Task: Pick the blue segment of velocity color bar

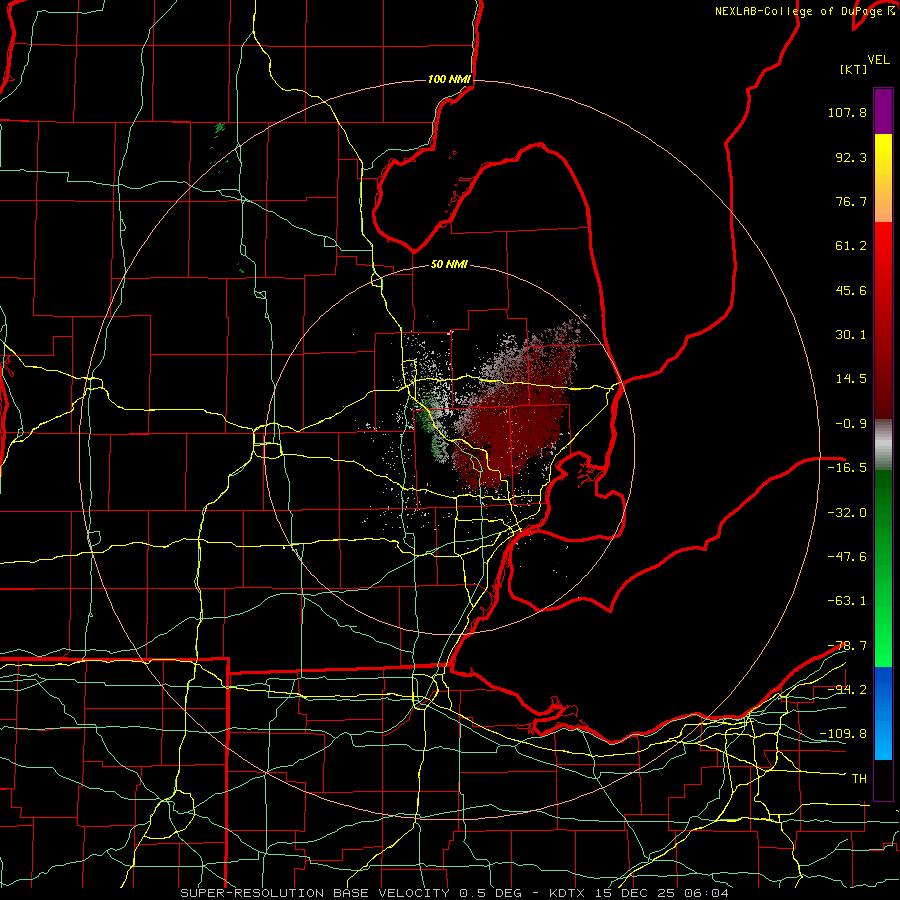Action: 883,713
